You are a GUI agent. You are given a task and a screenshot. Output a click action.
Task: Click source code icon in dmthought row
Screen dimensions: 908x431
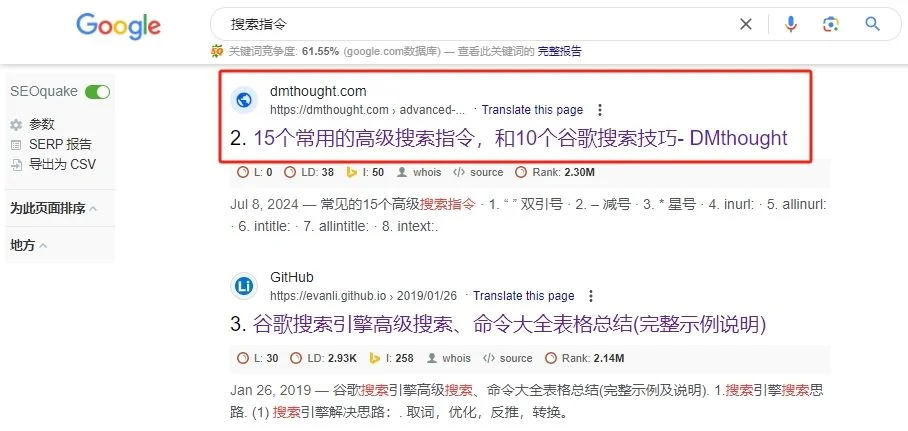coord(459,172)
